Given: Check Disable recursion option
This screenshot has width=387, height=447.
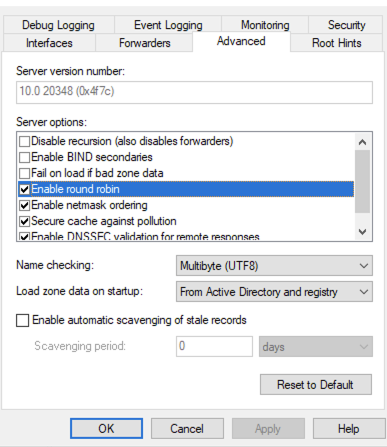Looking at the screenshot, I should 24,141.
